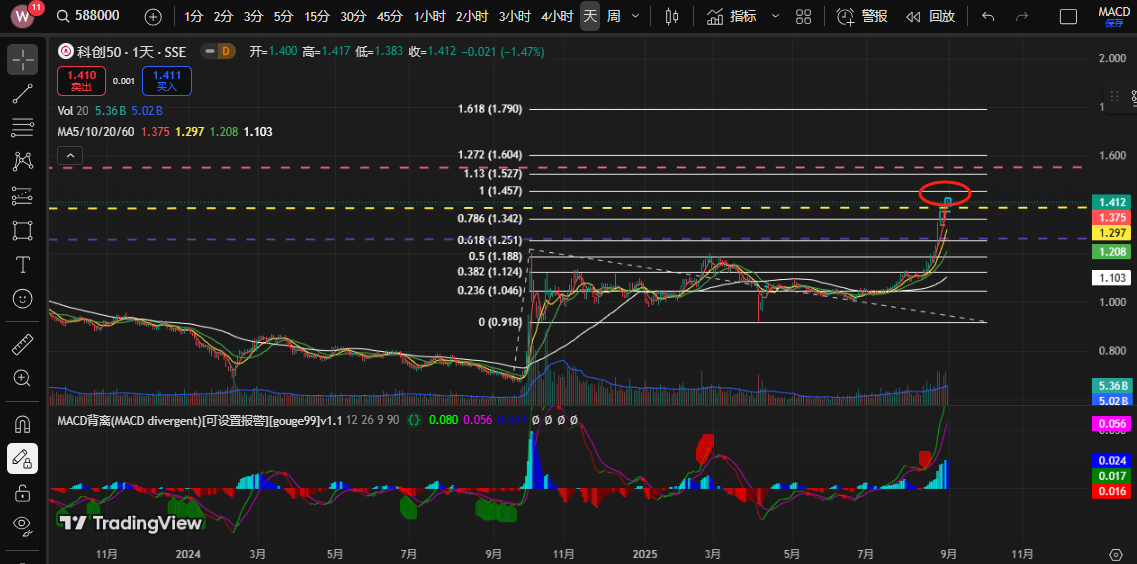Select the ruler measure tool
Viewport: 1137px width, 564px height.
click(x=23, y=345)
